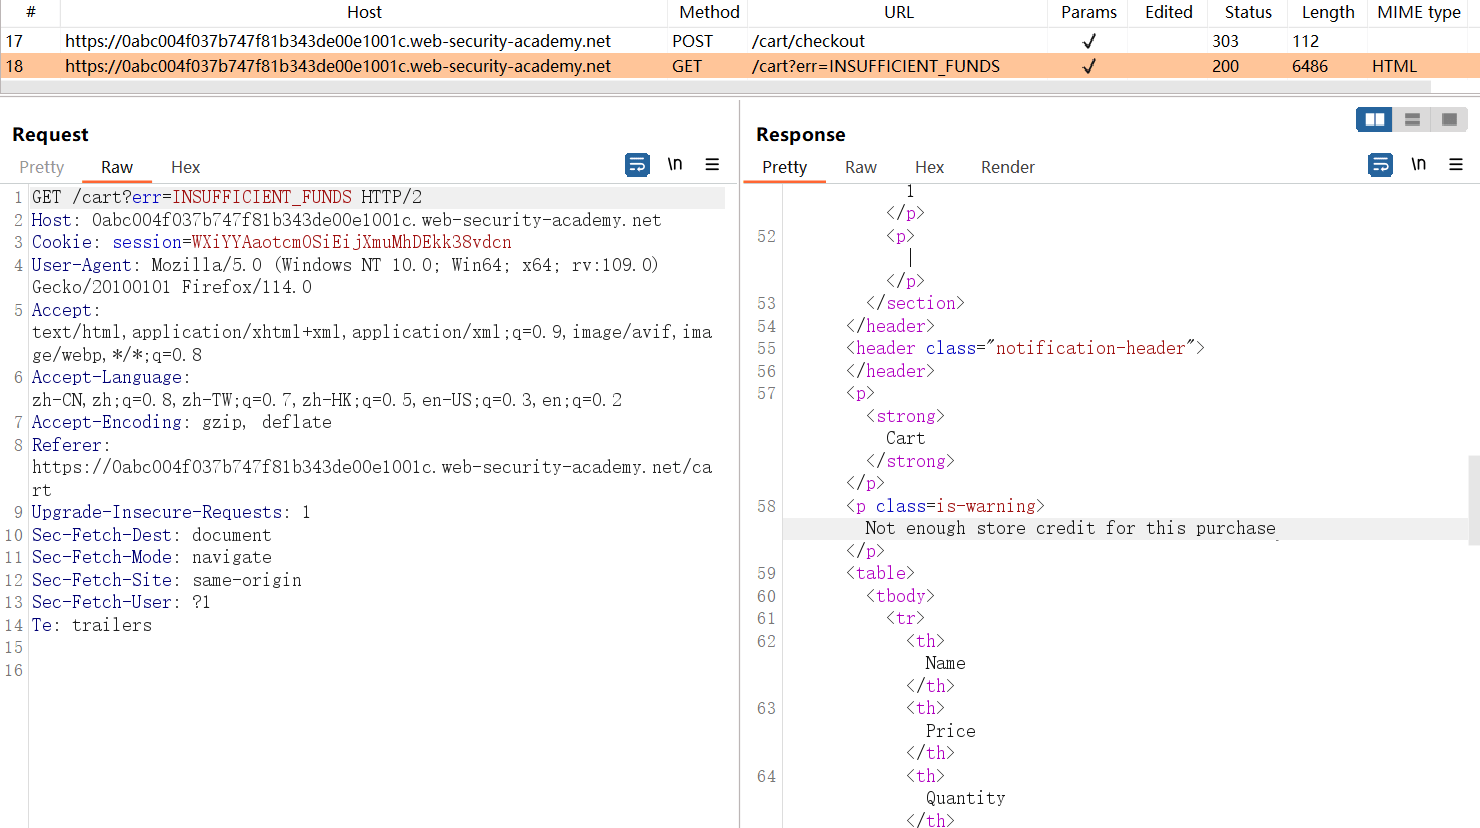Switch Response view to Raw tab
The image size is (1480, 828).
click(x=860, y=167)
